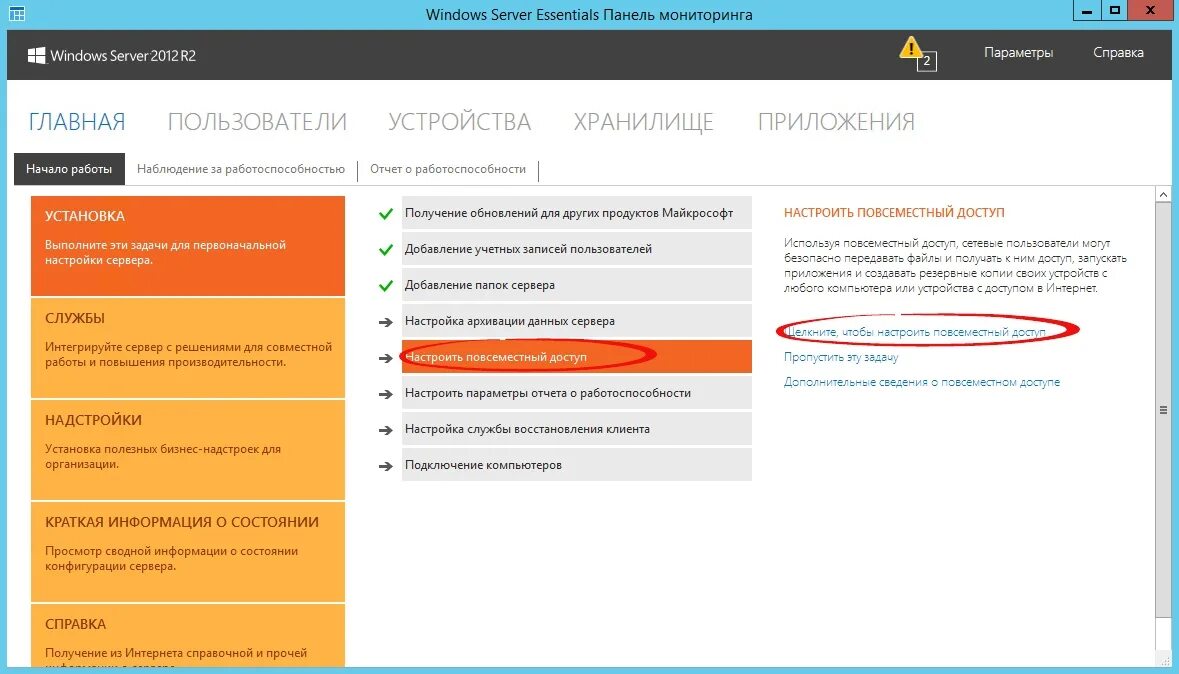Viewport: 1179px width, 674px height.
Task: Switch to the ПОЛЬЗОВАТЕЛИ section
Action: point(257,122)
